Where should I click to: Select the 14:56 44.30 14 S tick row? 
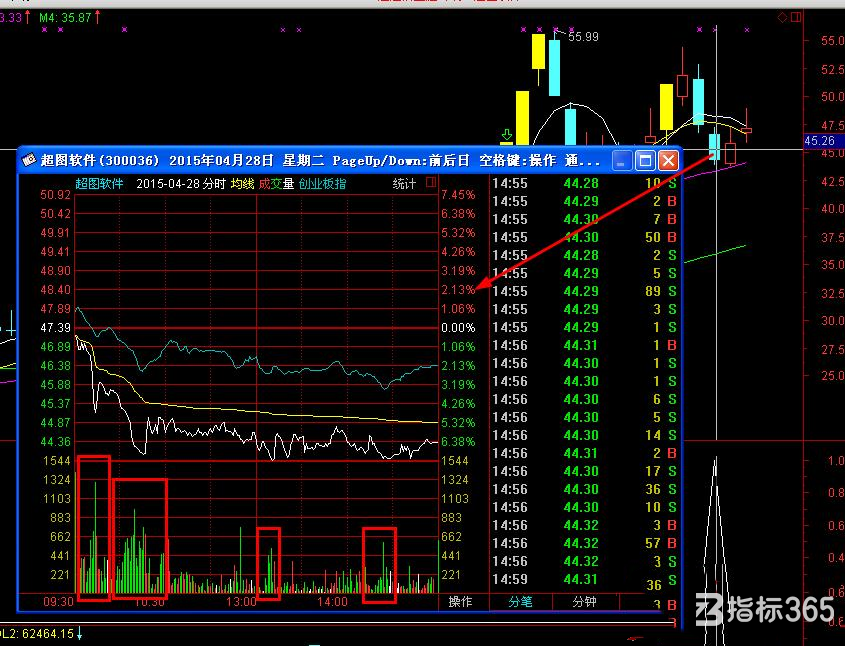585,435
